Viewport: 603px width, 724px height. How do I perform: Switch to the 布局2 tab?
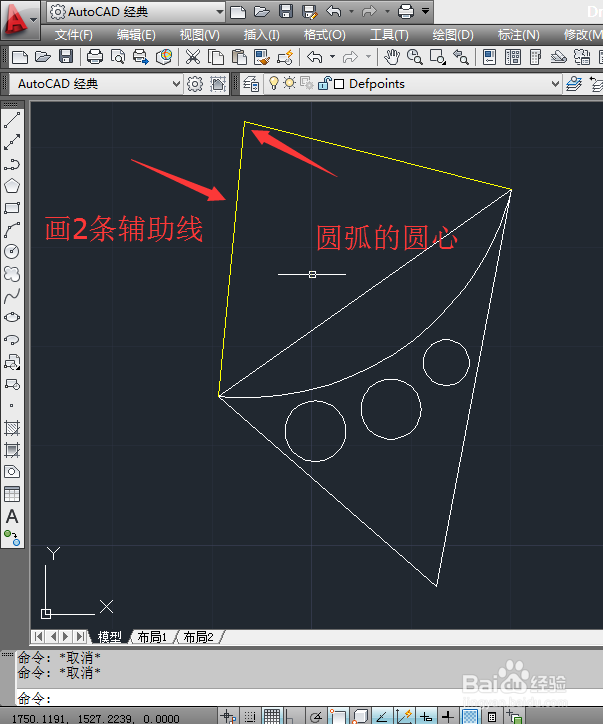click(199, 637)
